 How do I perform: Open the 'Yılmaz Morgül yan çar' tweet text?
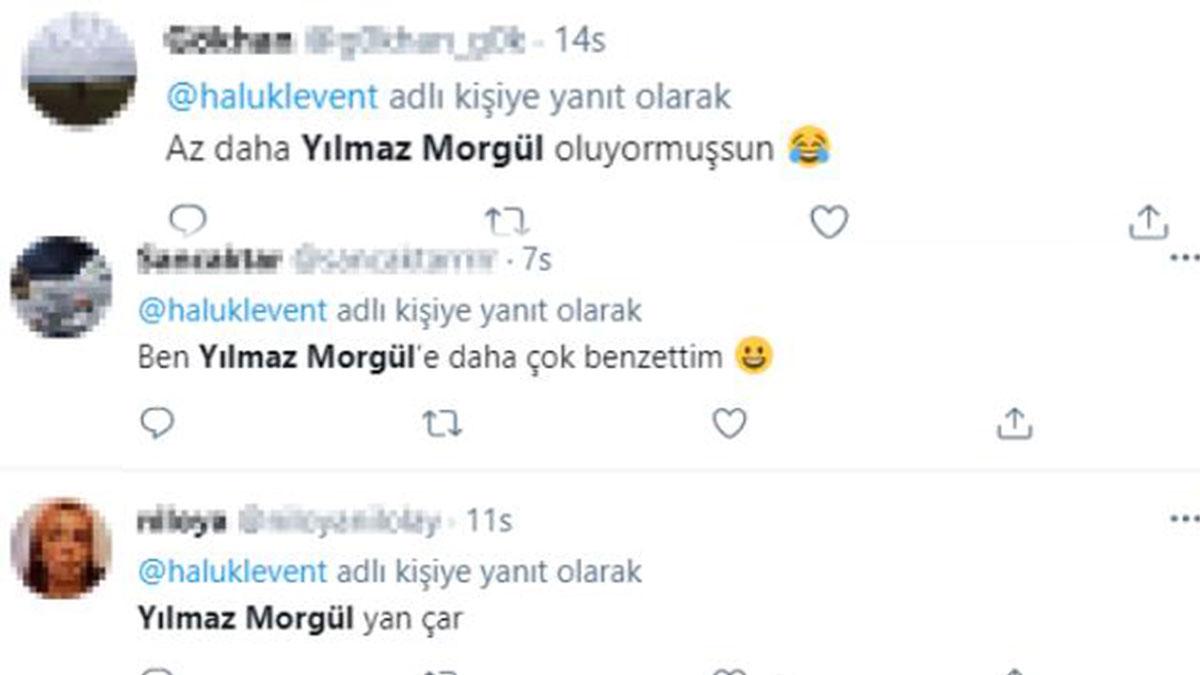[x=300, y=619]
